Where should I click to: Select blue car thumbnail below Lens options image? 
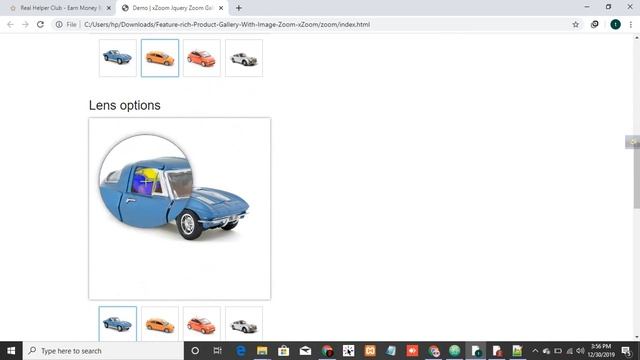(x=118, y=324)
